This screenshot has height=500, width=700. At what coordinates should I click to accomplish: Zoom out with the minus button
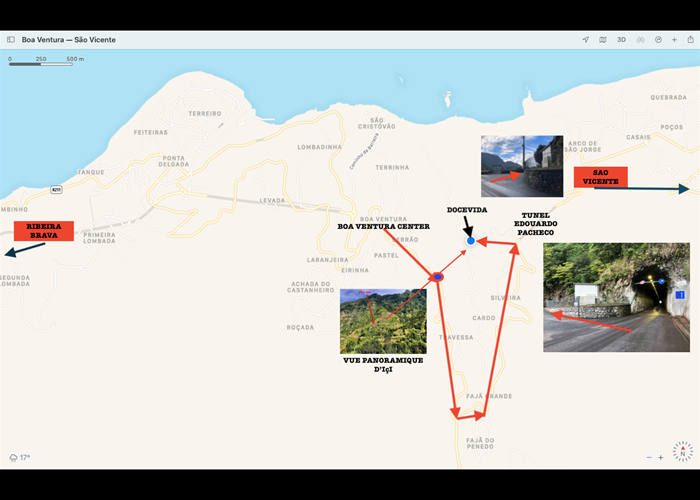pos(649,458)
